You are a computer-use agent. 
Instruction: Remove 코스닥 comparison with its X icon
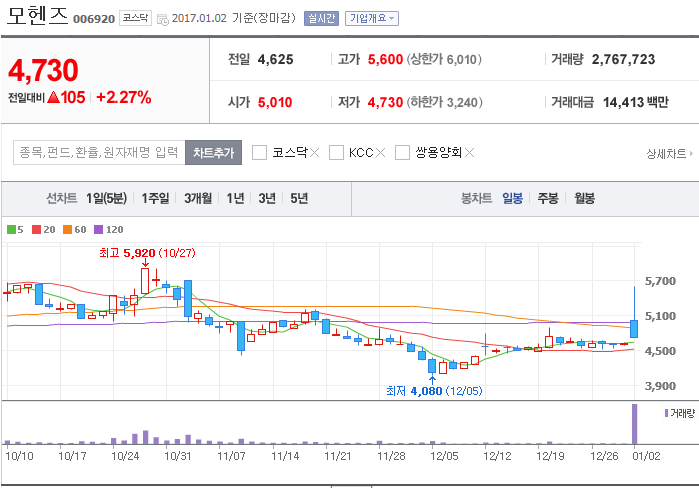click(x=314, y=153)
